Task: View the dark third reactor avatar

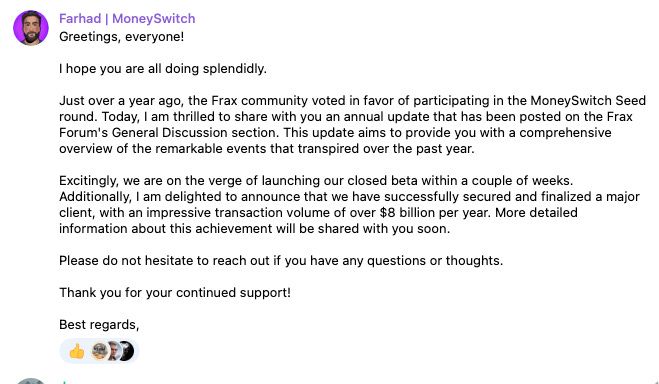Action: (x=127, y=351)
